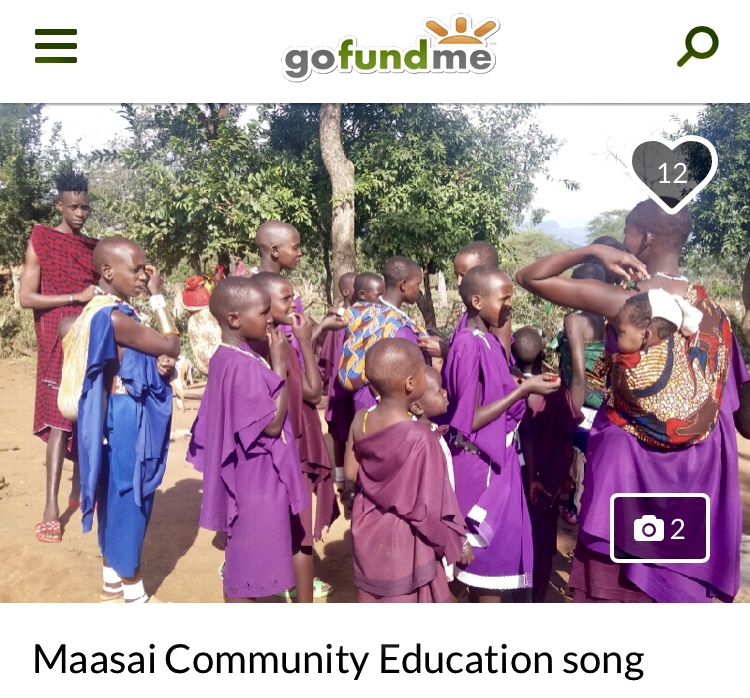Screen dimensions: 750x698
Task: Open the campaign photo gallery button
Action: pos(660,528)
